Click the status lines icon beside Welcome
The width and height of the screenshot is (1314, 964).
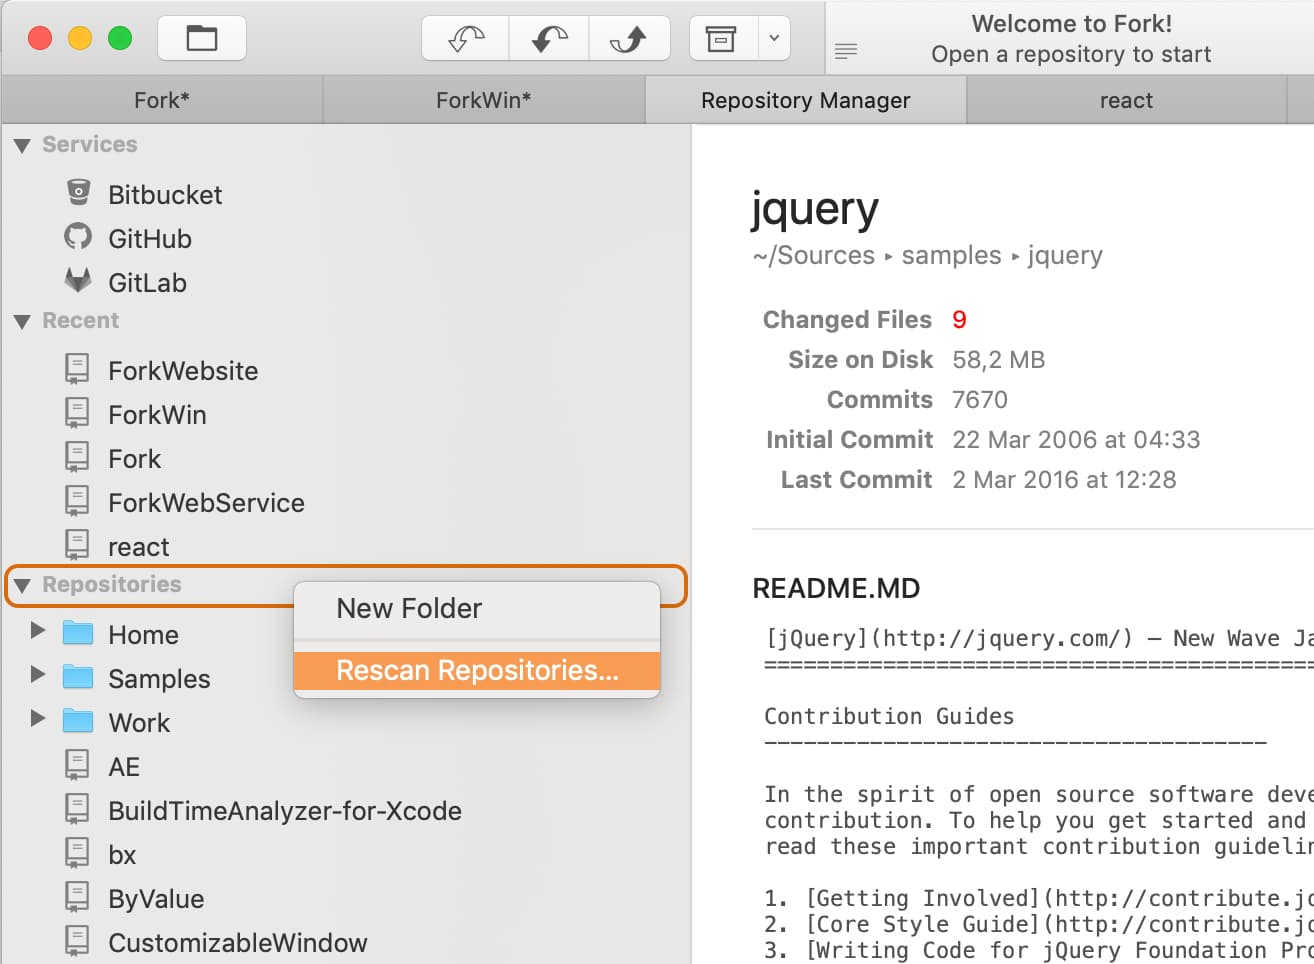[846, 51]
